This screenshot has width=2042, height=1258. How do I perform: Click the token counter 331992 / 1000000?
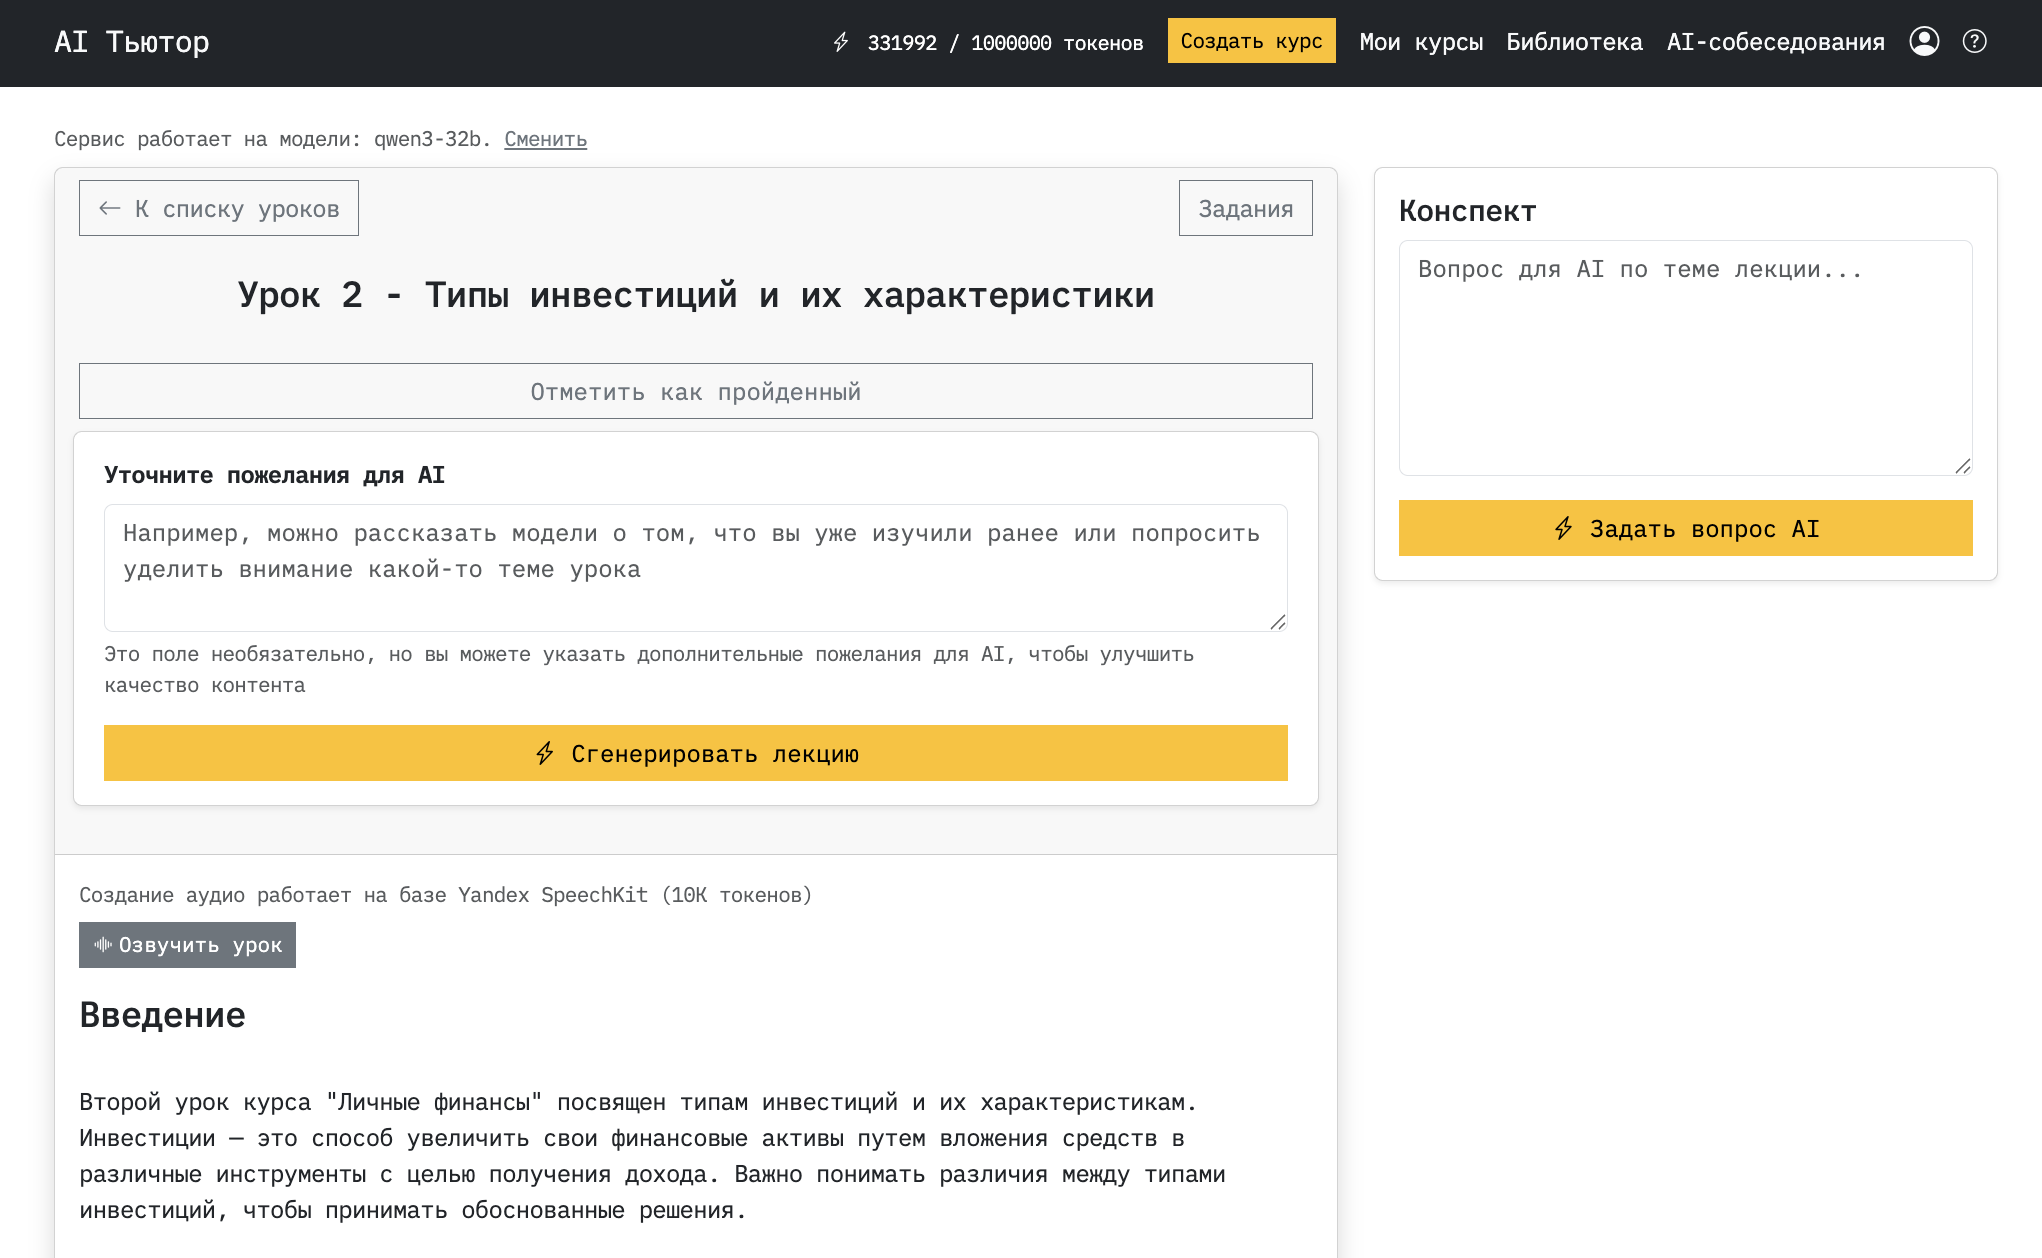[1005, 43]
